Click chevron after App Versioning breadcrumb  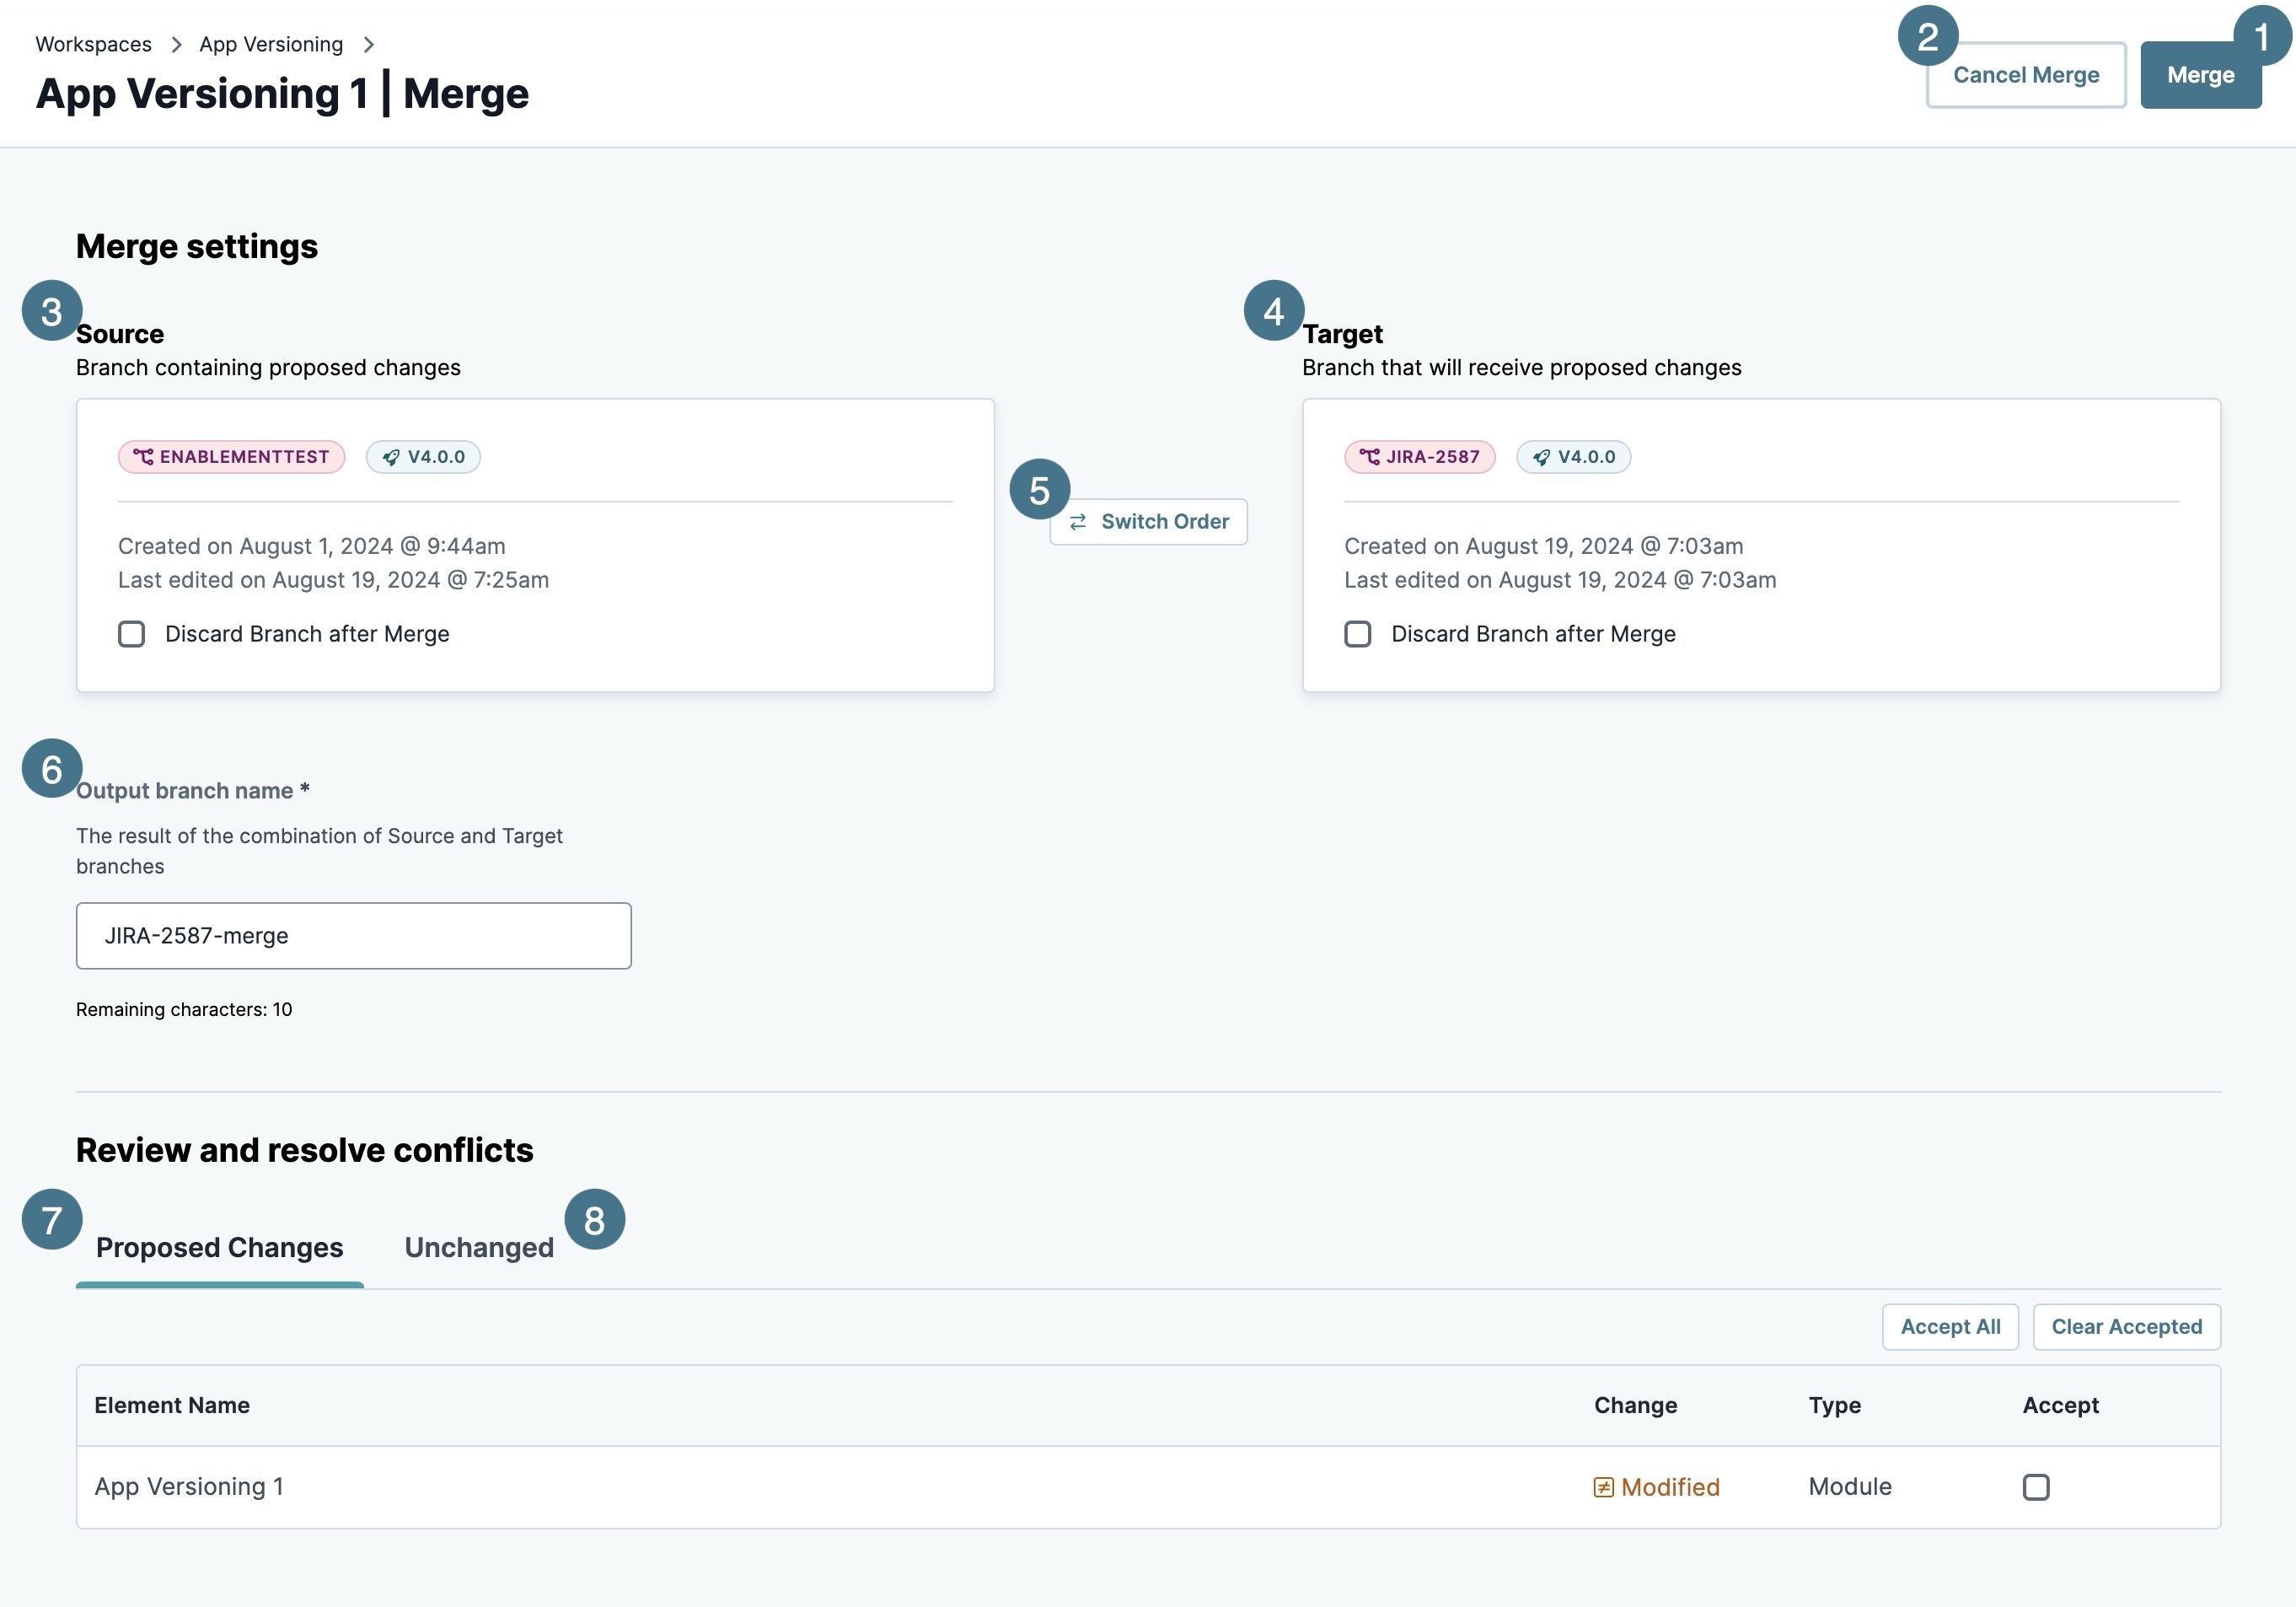(x=368, y=45)
